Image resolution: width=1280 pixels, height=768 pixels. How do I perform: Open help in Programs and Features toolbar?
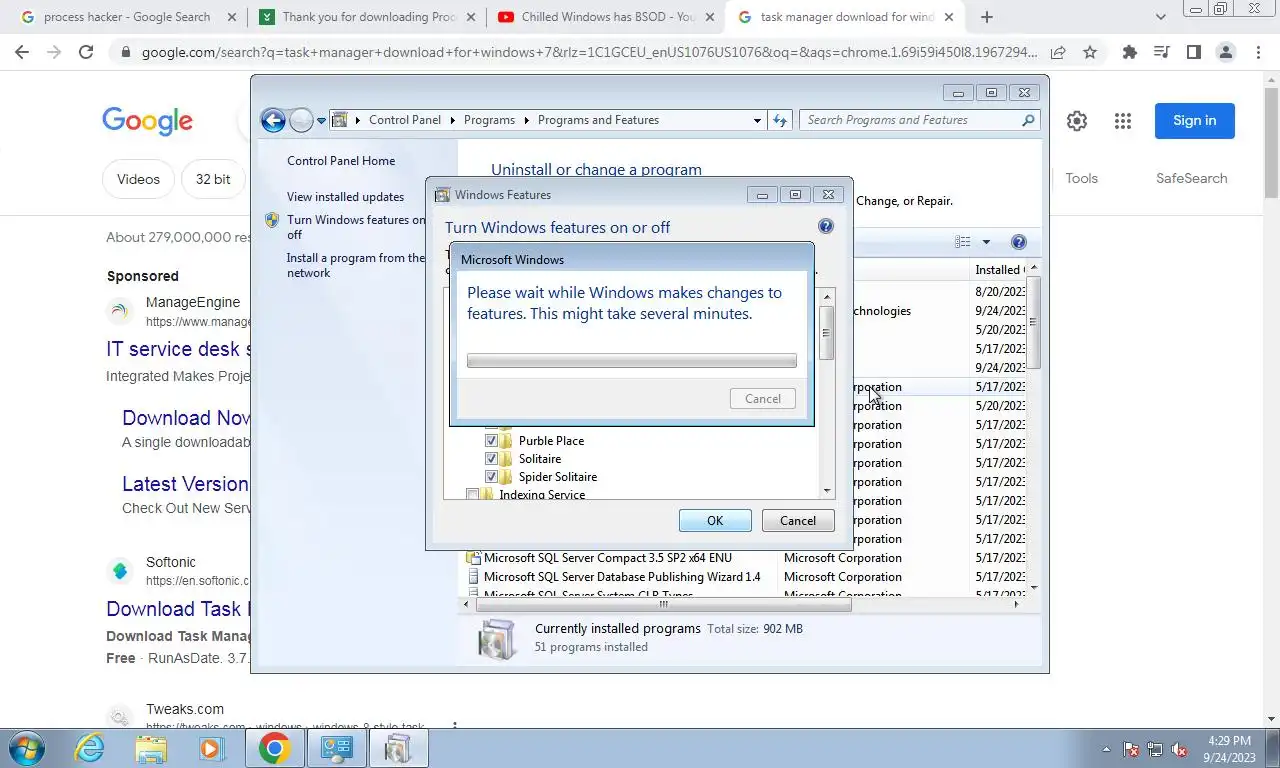coord(1018,242)
